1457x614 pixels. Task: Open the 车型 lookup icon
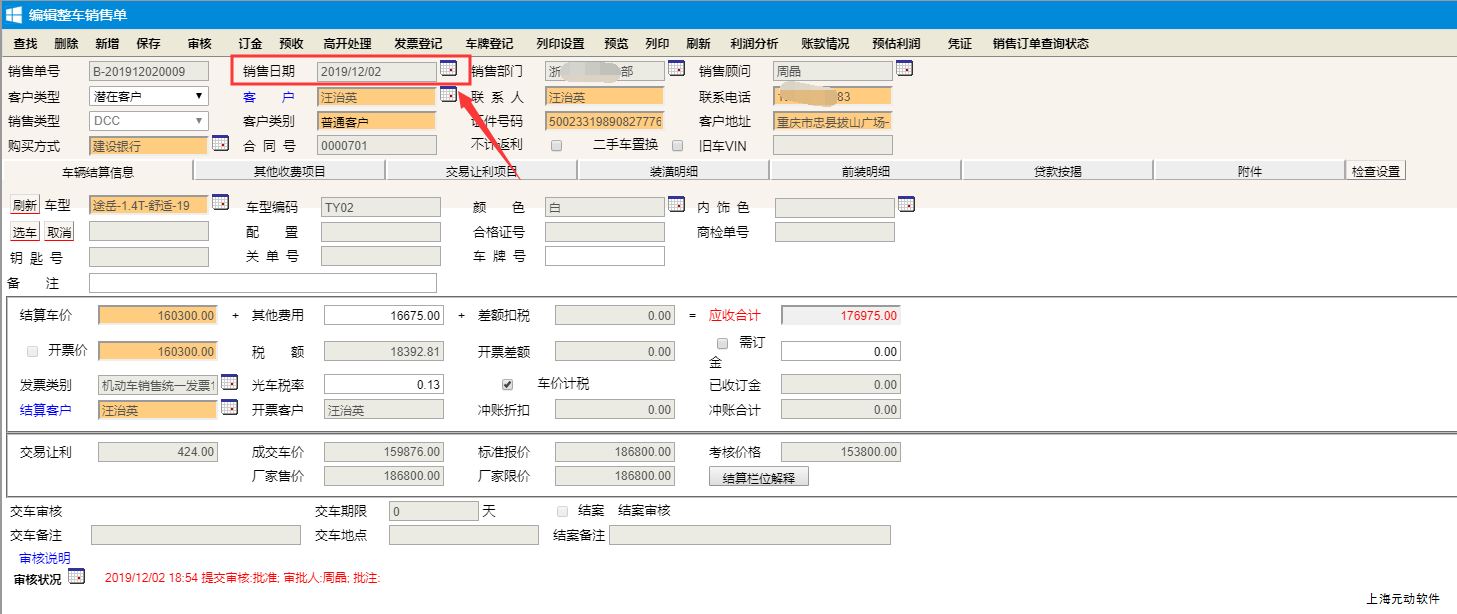point(220,202)
